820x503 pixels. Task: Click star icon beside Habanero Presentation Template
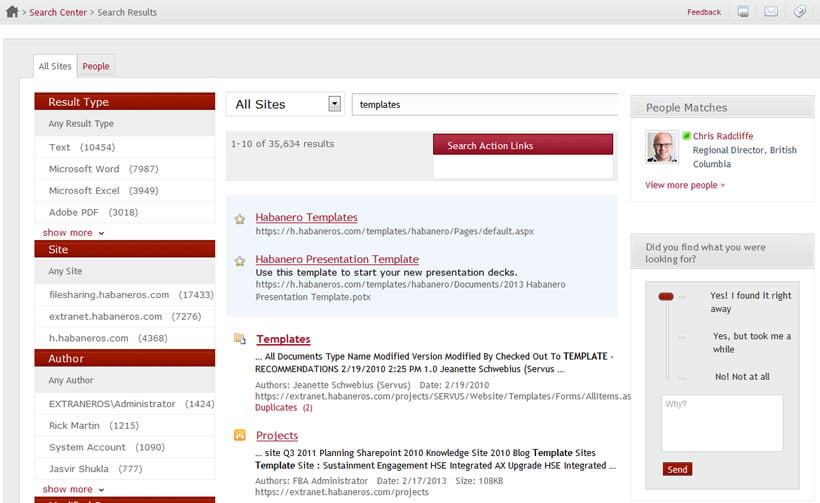pyautogui.click(x=240, y=261)
